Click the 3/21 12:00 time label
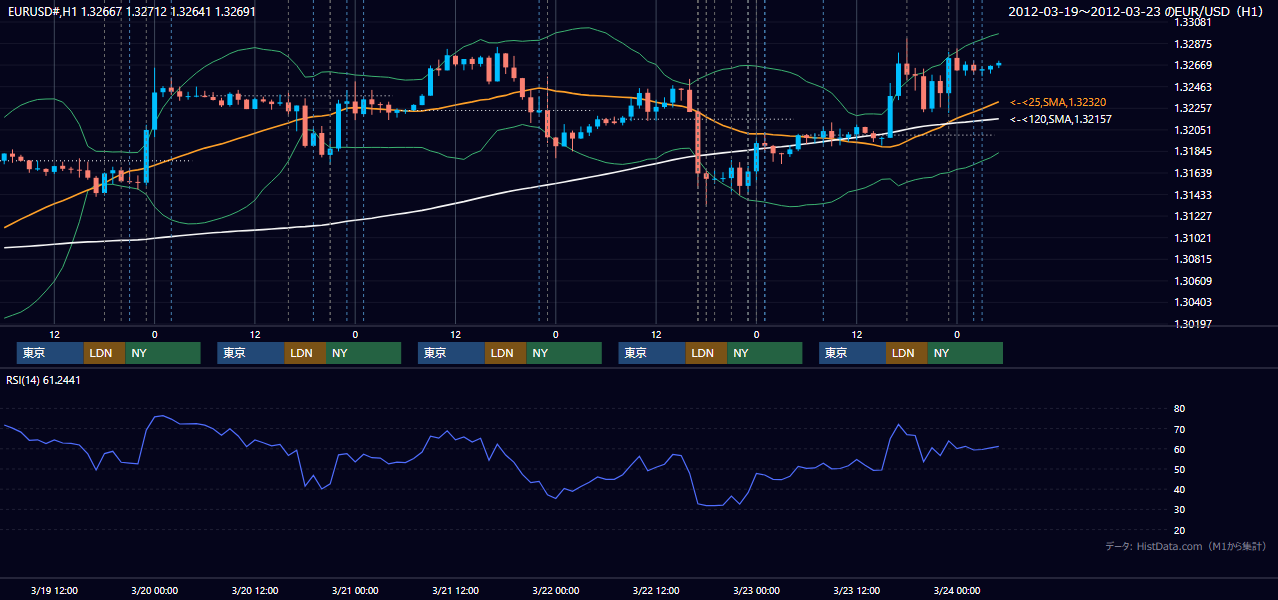Screen dimensions: 1278x600 pyautogui.click(x=455, y=590)
